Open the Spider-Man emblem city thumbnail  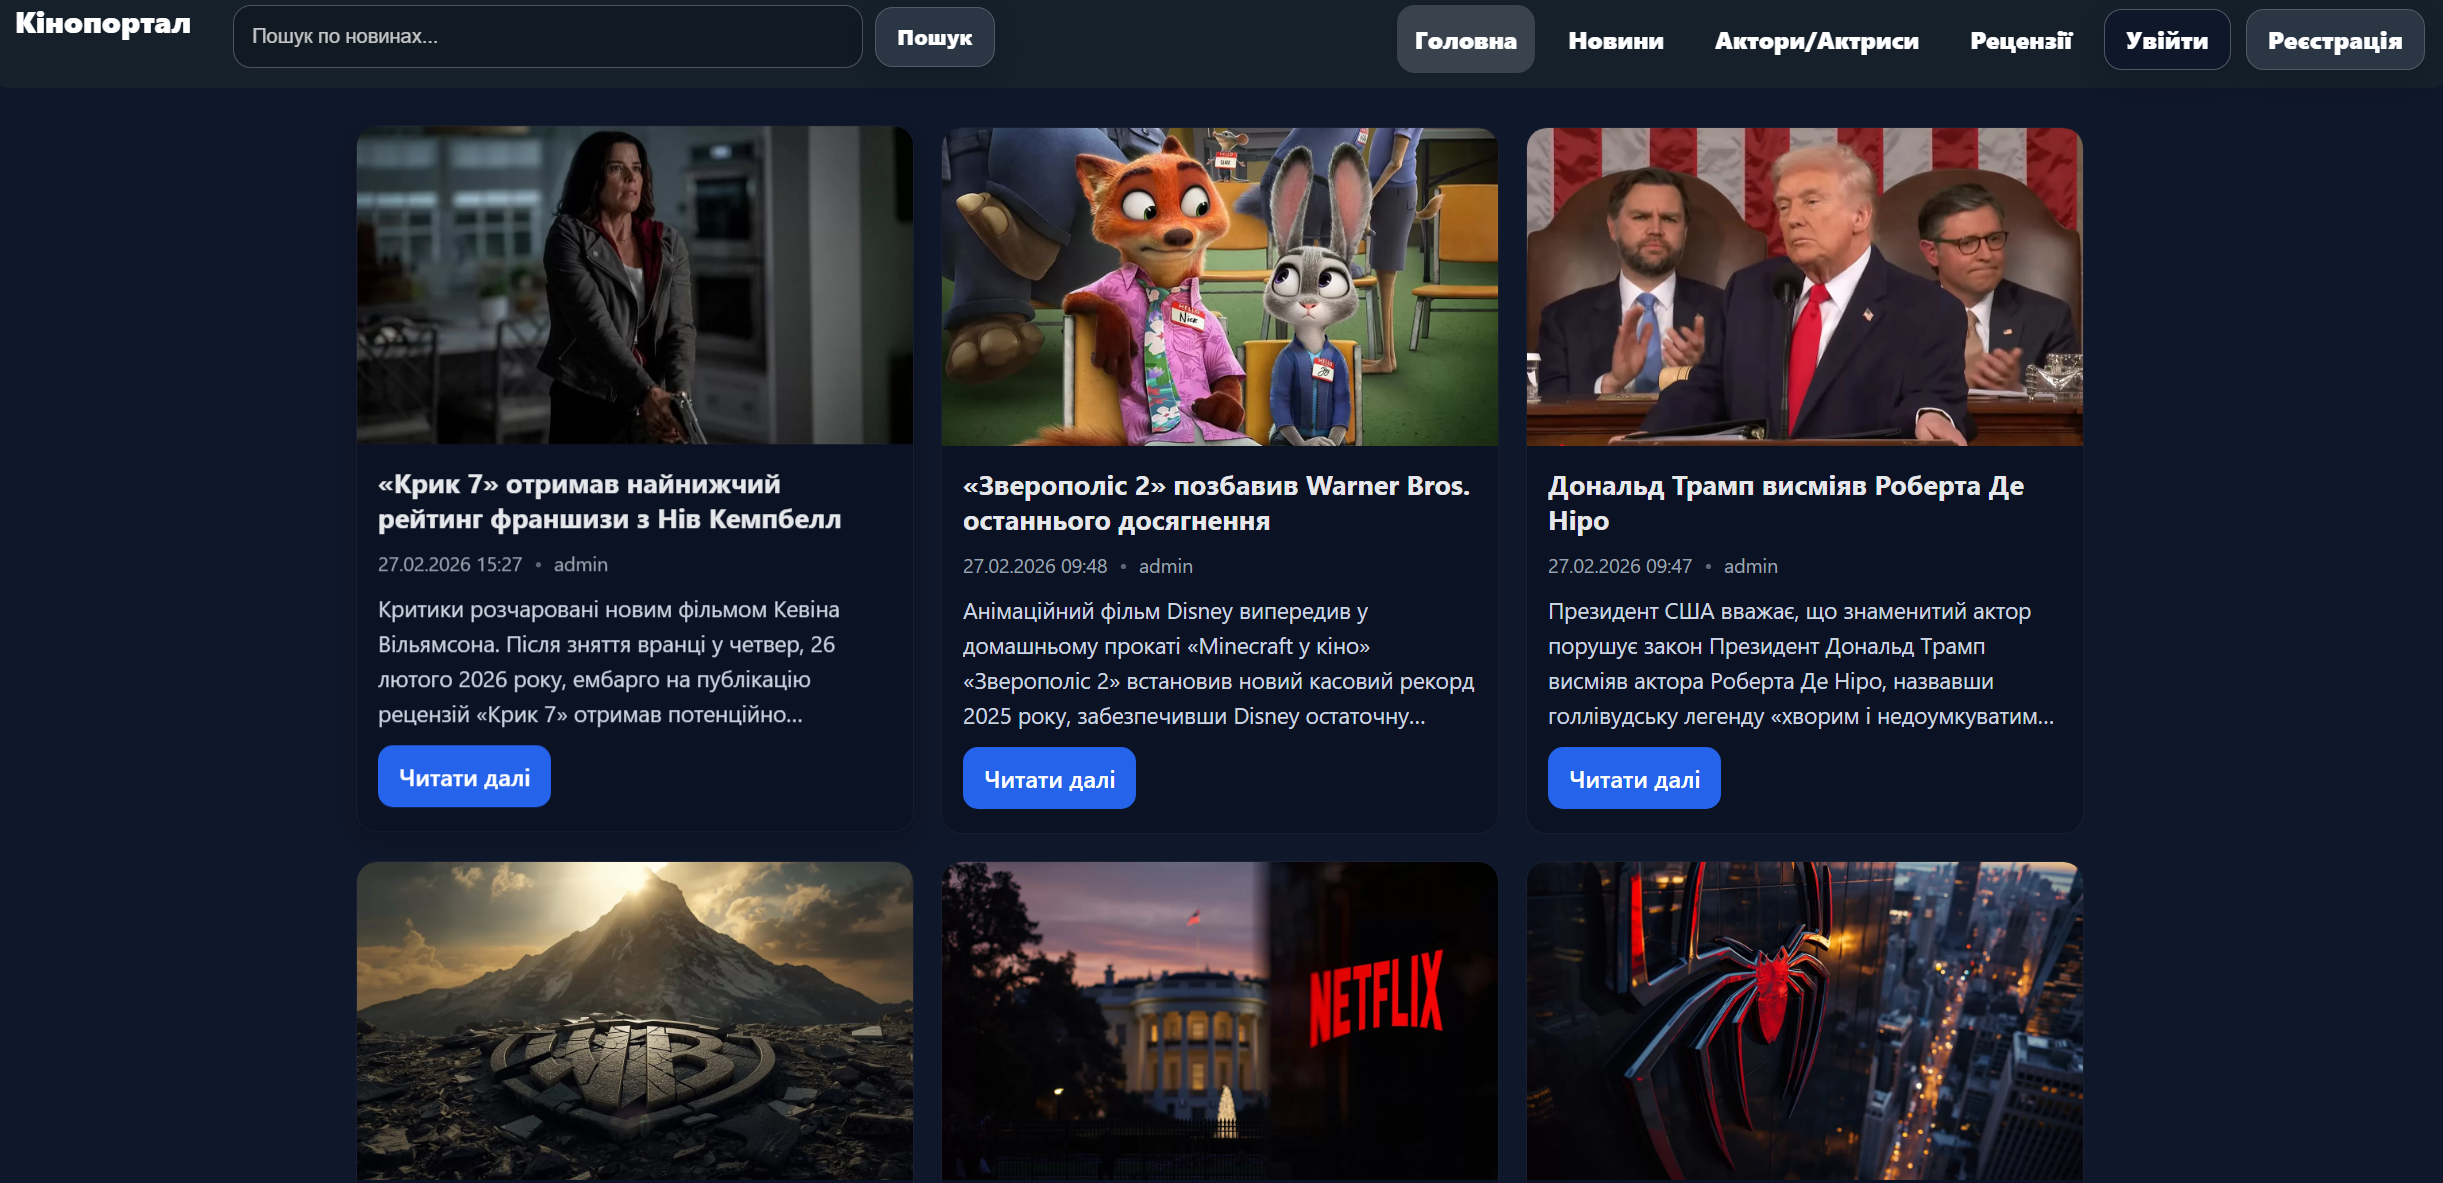point(1805,1021)
